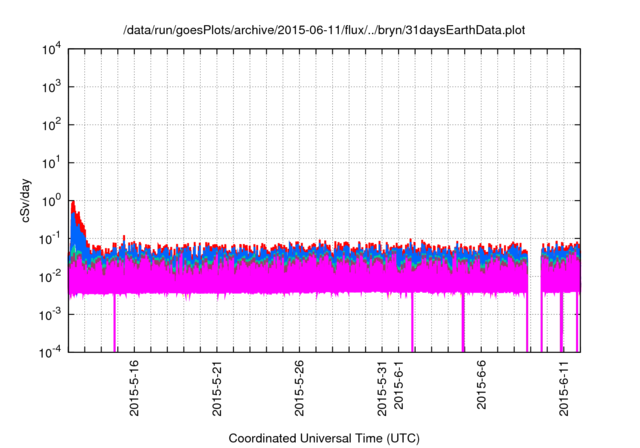
Task: Select the 2015-6-1 date tick label
Action: tap(400, 388)
